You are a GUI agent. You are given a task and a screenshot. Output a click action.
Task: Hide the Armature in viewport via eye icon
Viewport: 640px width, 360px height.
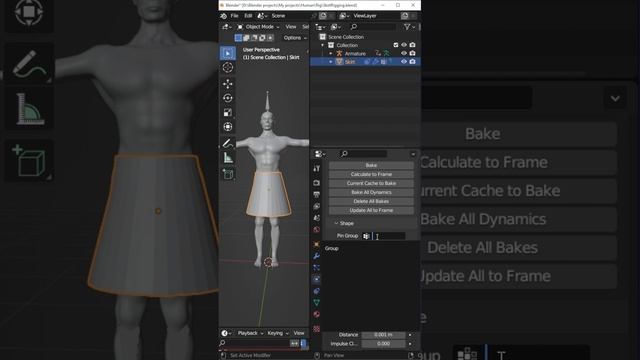[x=404, y=53]
